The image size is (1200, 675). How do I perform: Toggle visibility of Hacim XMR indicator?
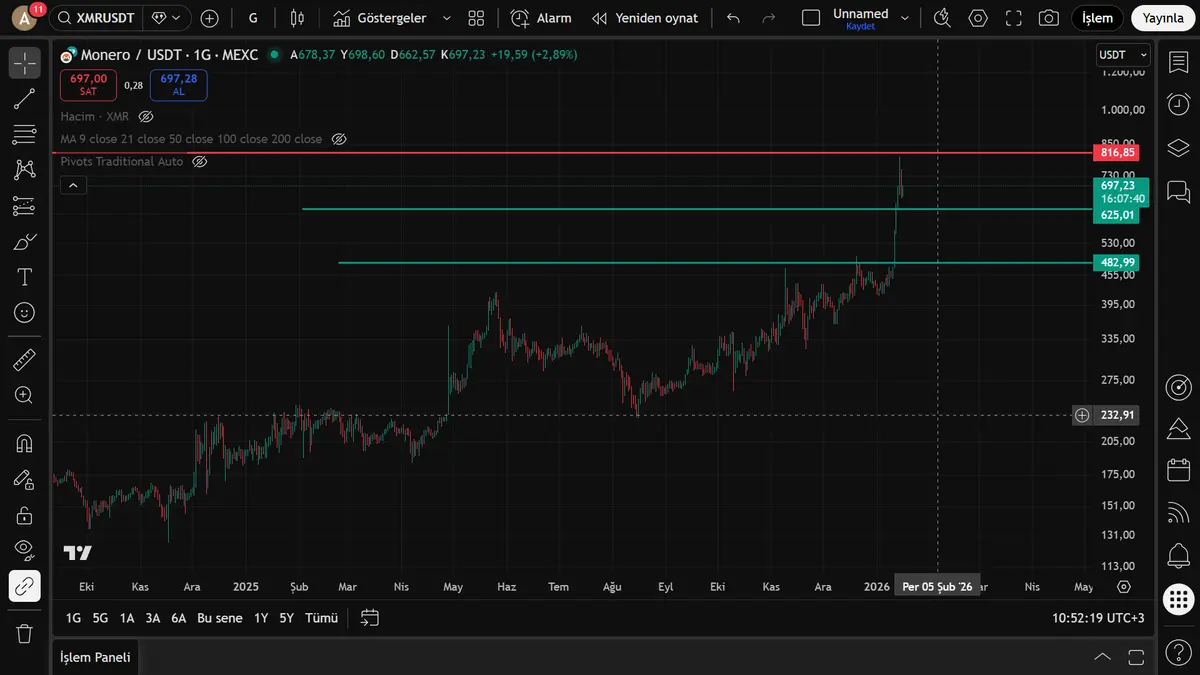pos(146,117)
